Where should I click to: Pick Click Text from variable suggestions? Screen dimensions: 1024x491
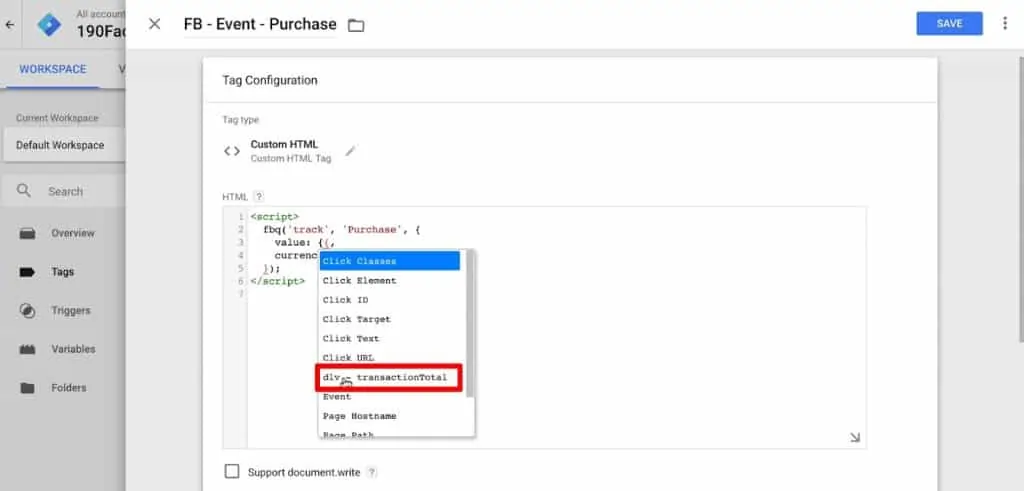coord(389,338)
